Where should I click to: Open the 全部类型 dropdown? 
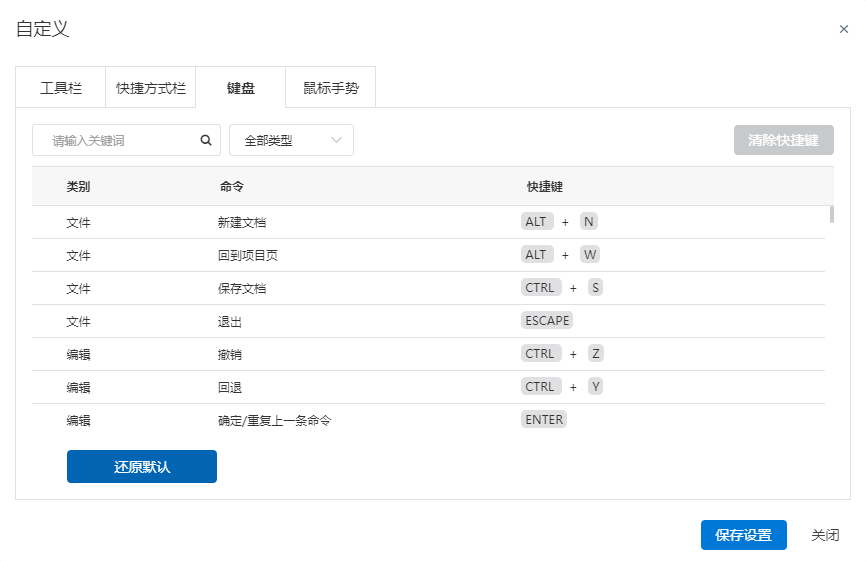291,140
